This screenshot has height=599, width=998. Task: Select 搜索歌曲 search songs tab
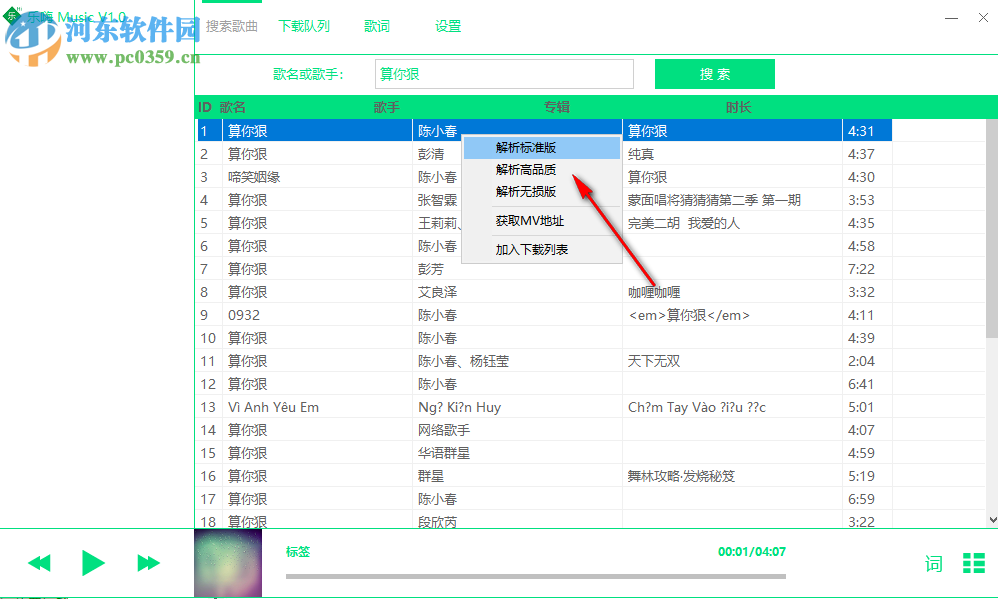tap(232, 26)
